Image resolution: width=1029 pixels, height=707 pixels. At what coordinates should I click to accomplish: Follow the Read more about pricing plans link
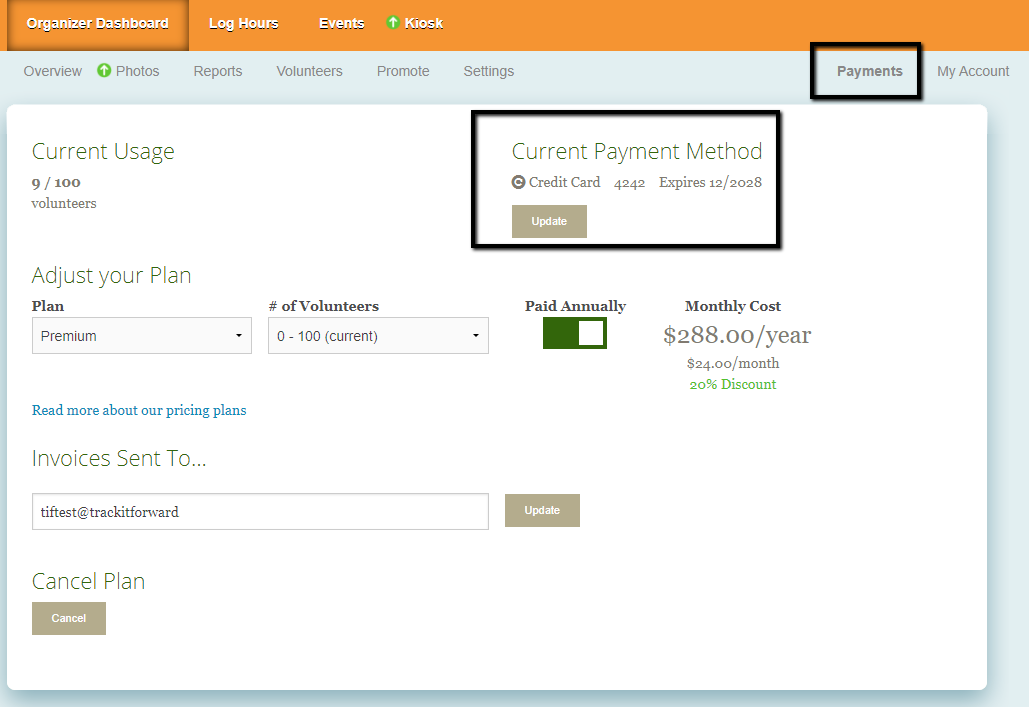point(139,410)
